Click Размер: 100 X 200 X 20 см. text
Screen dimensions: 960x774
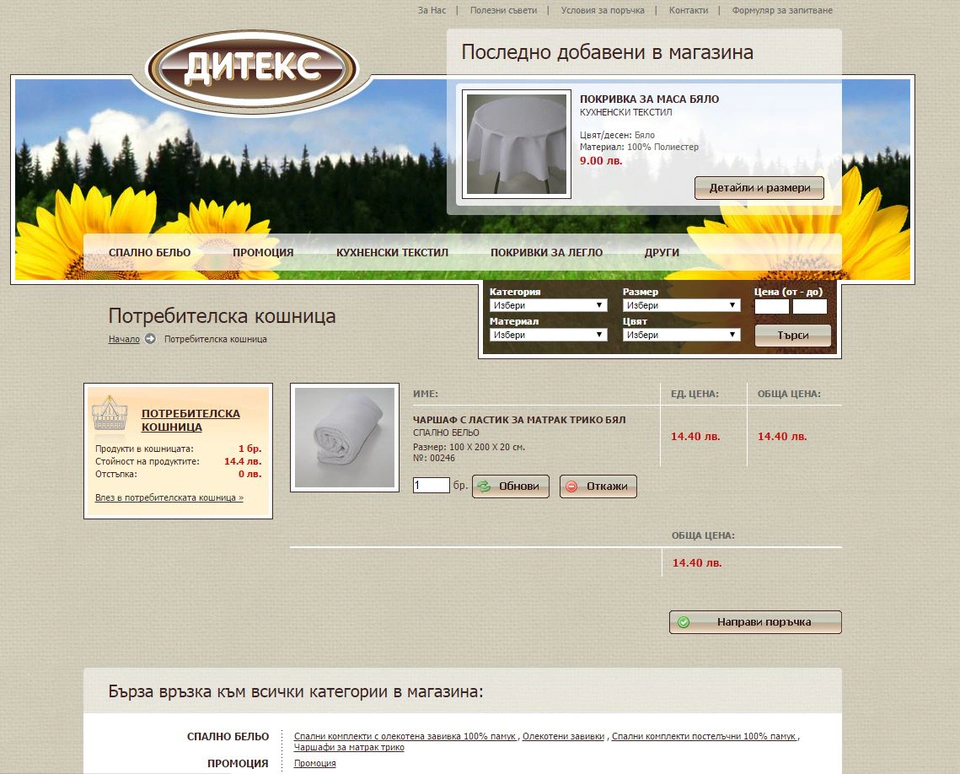pyautogui.click(x=469, y=447)
